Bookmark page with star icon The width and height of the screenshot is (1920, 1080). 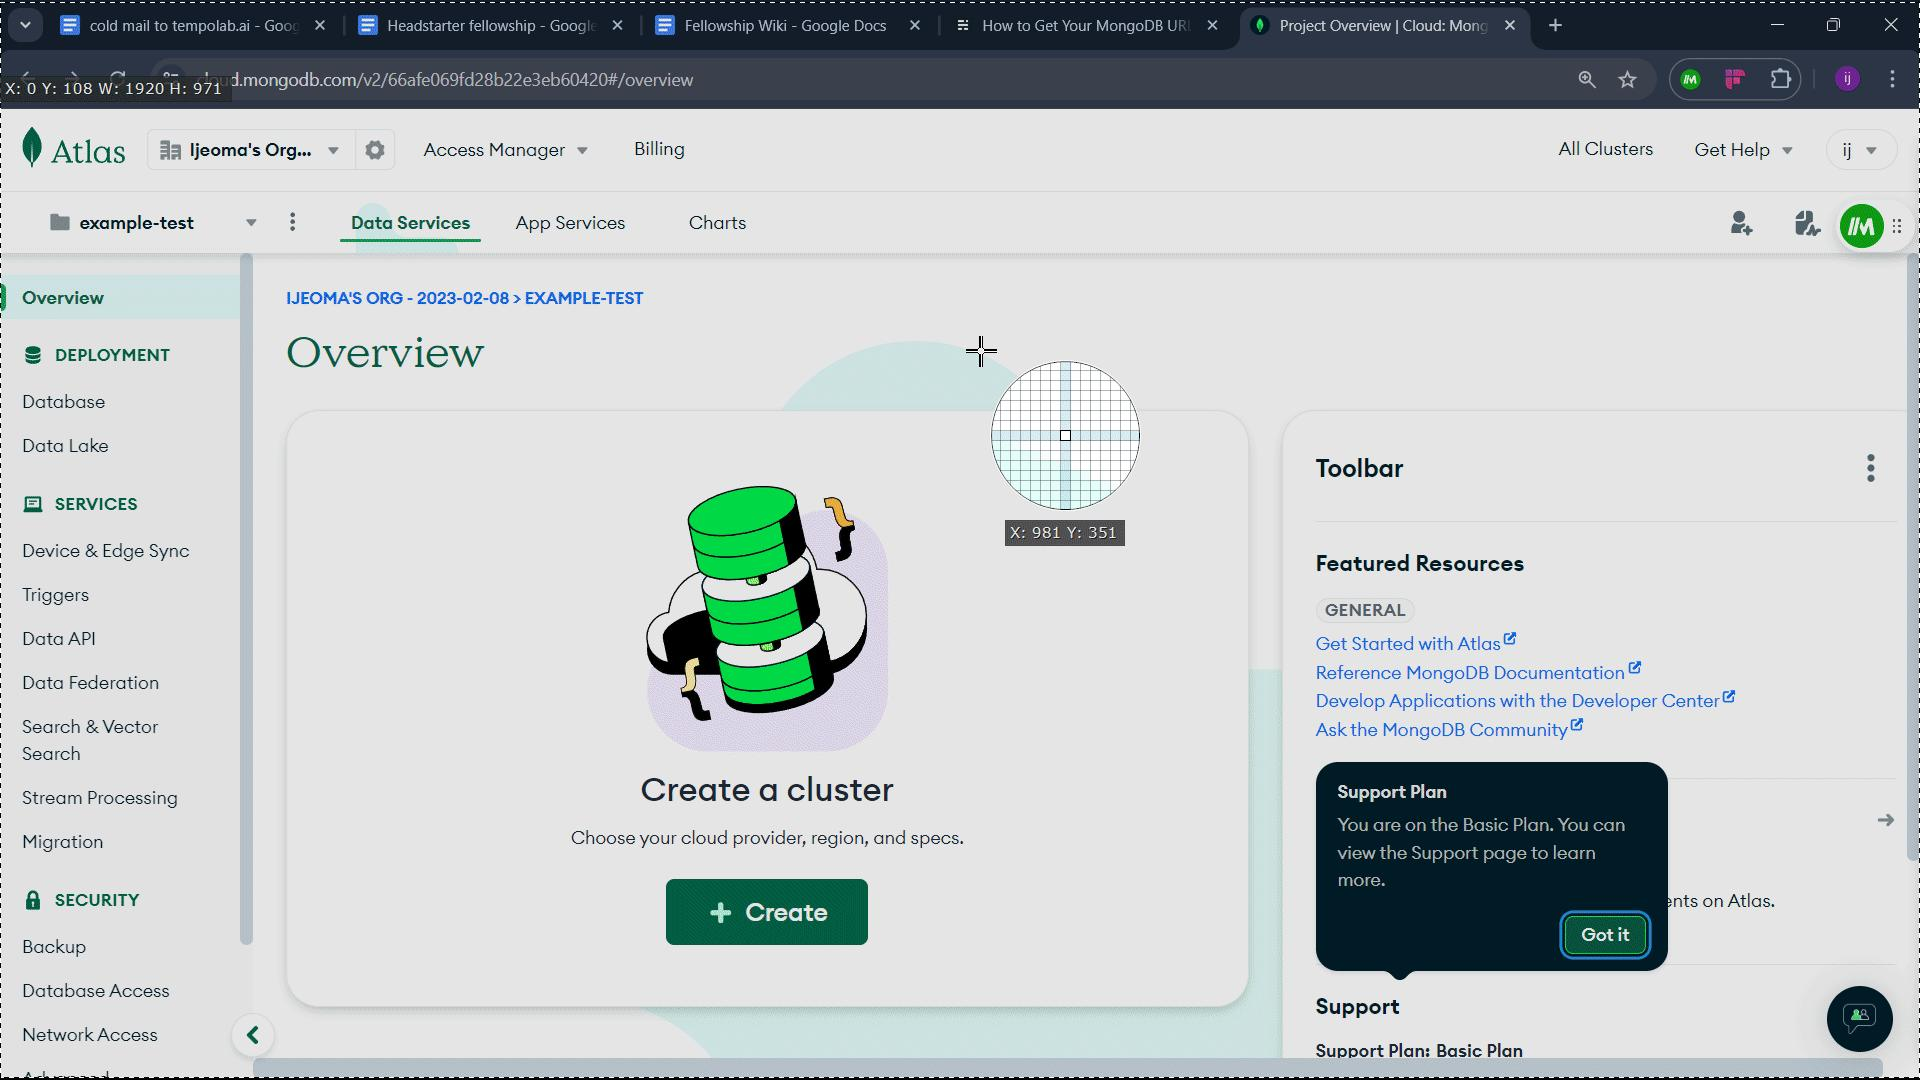[x=1627, y=80]
